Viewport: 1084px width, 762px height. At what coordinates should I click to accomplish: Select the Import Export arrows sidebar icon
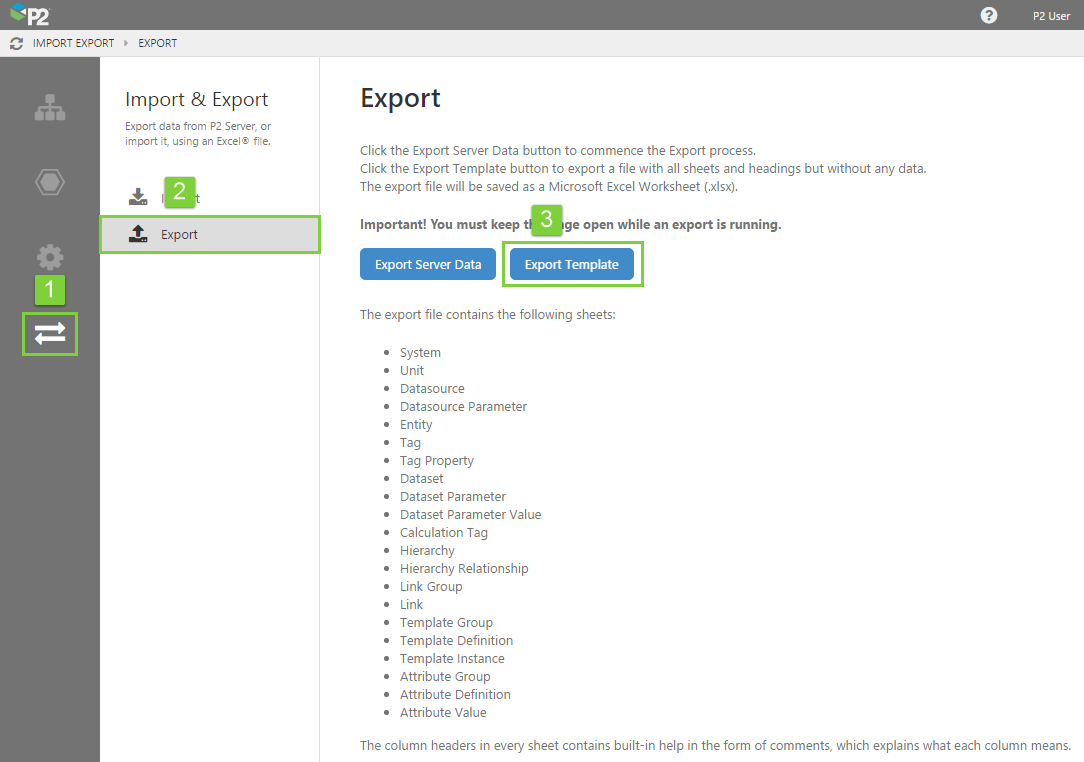(50, 334)
